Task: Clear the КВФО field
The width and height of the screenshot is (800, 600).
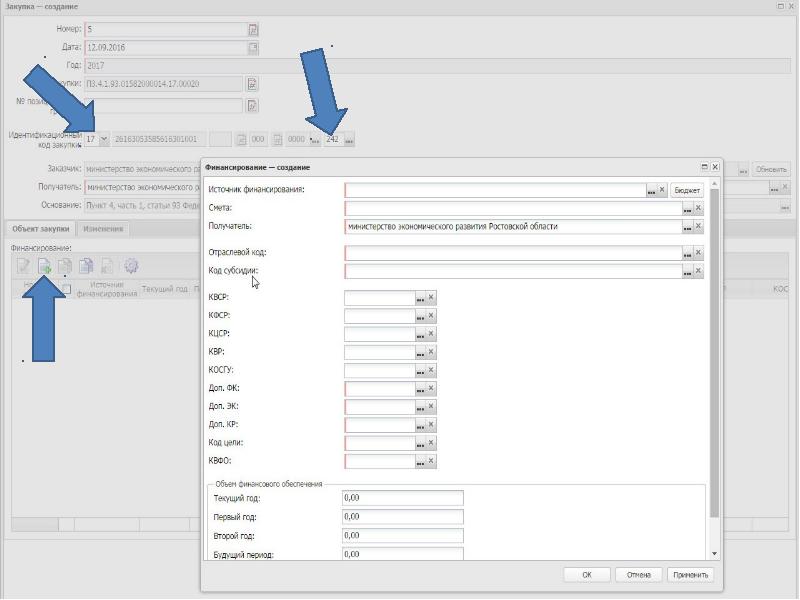Action: tap(431, 462)
